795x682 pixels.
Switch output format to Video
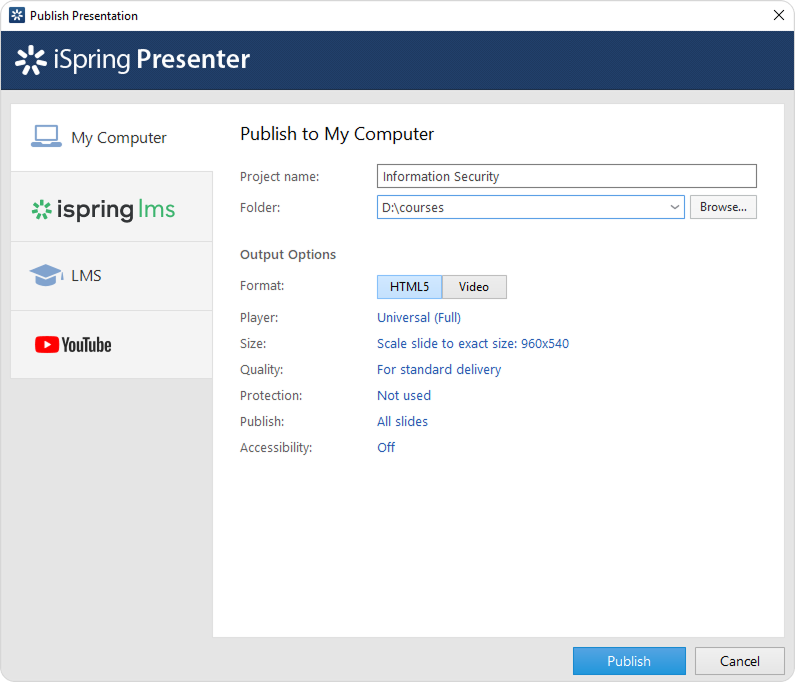tap(474, 287)
